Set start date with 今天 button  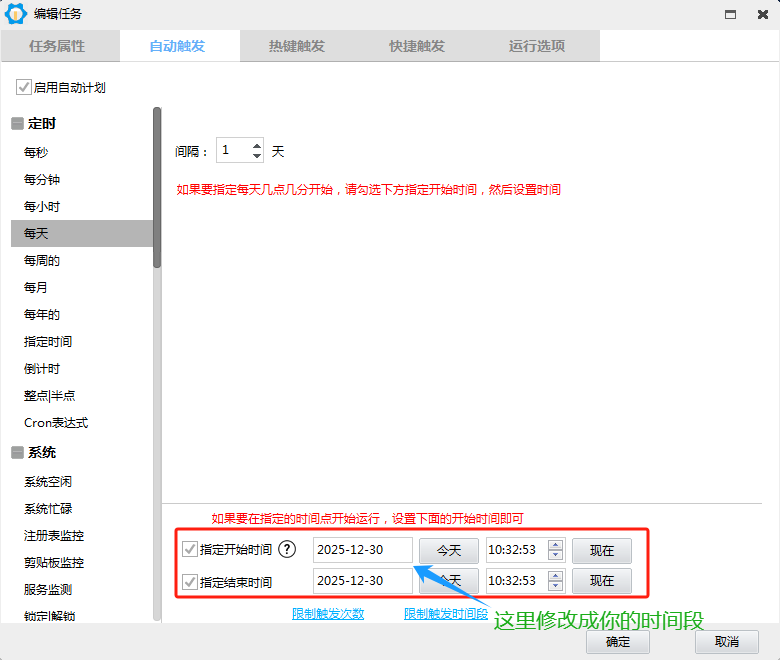(448, 550)
